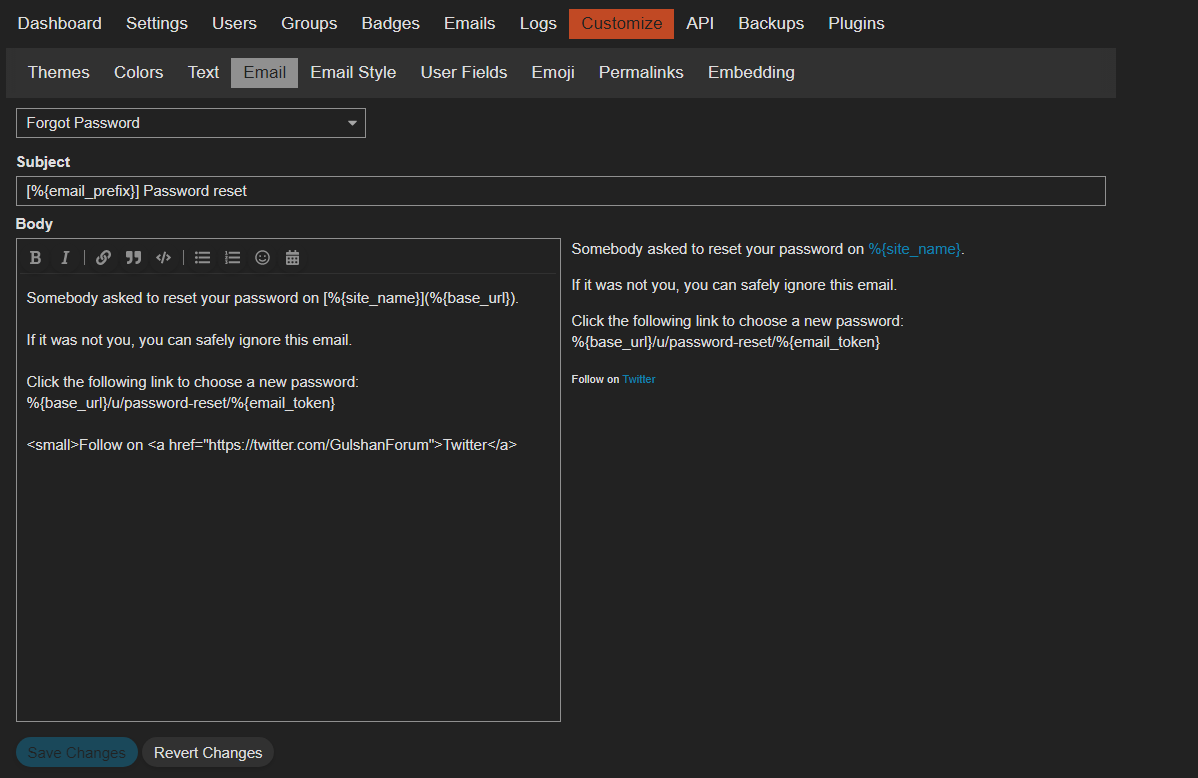Viewport: 1198px width, 778px height.
Task: Click preview text 'you can safely ignore this email'
Action: click(x=788, y=285)
